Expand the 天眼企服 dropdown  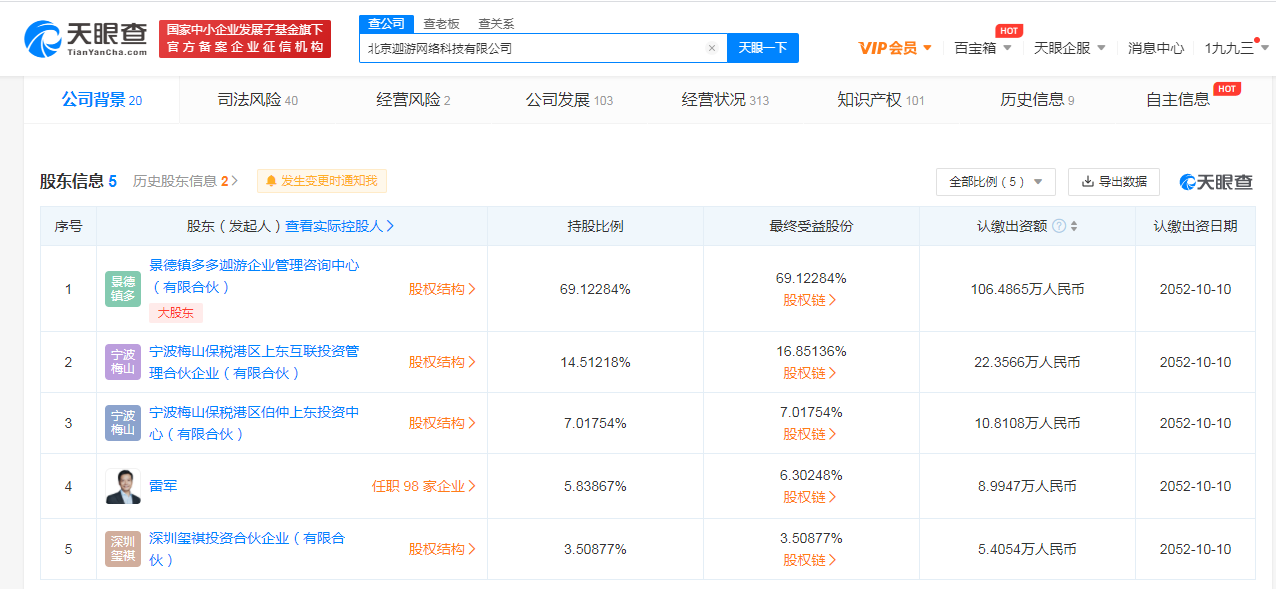(1069, 48)
